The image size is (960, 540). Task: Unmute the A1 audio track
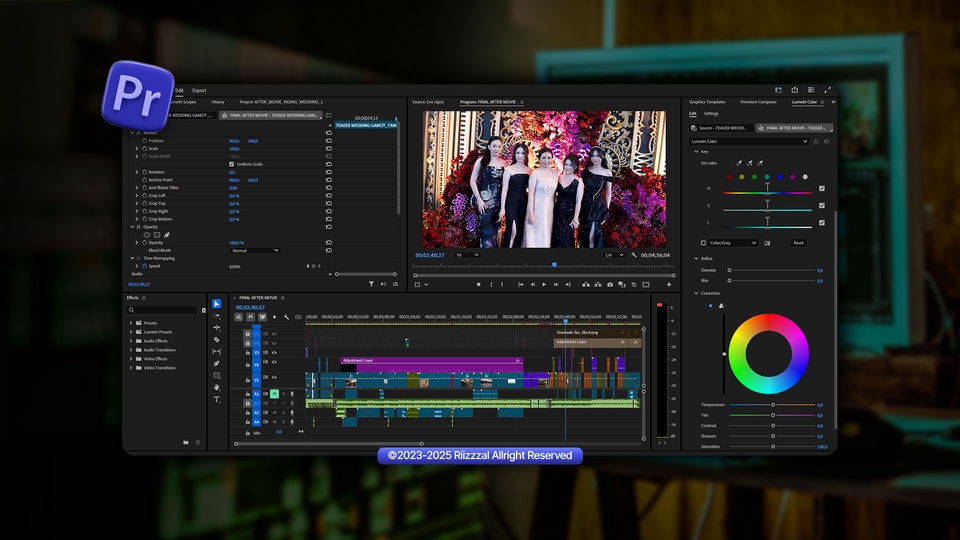274,394
